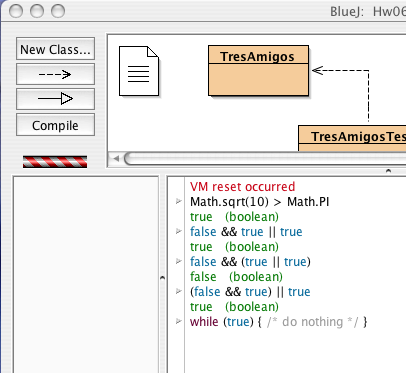Viewport: 406px width, 373px height.
Task: Click the prompt arrow beside the while loop
Action: 179,321
